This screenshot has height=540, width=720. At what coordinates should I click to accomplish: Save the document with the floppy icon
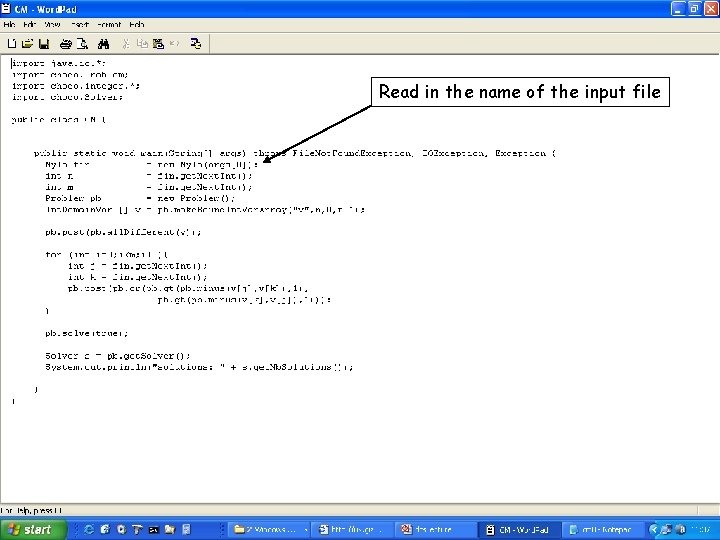coord(44,44)
